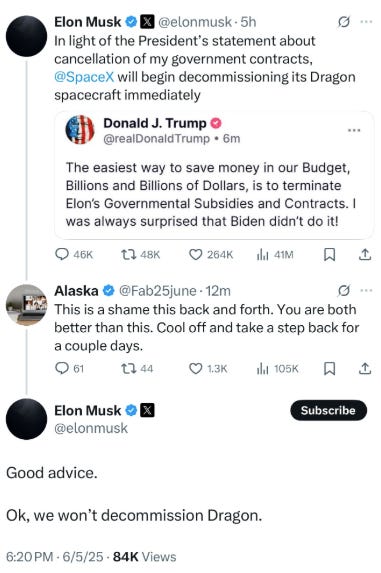381x573 pixels.
Task: Open the @Fab25june profile handle
Action: point(158,291)
